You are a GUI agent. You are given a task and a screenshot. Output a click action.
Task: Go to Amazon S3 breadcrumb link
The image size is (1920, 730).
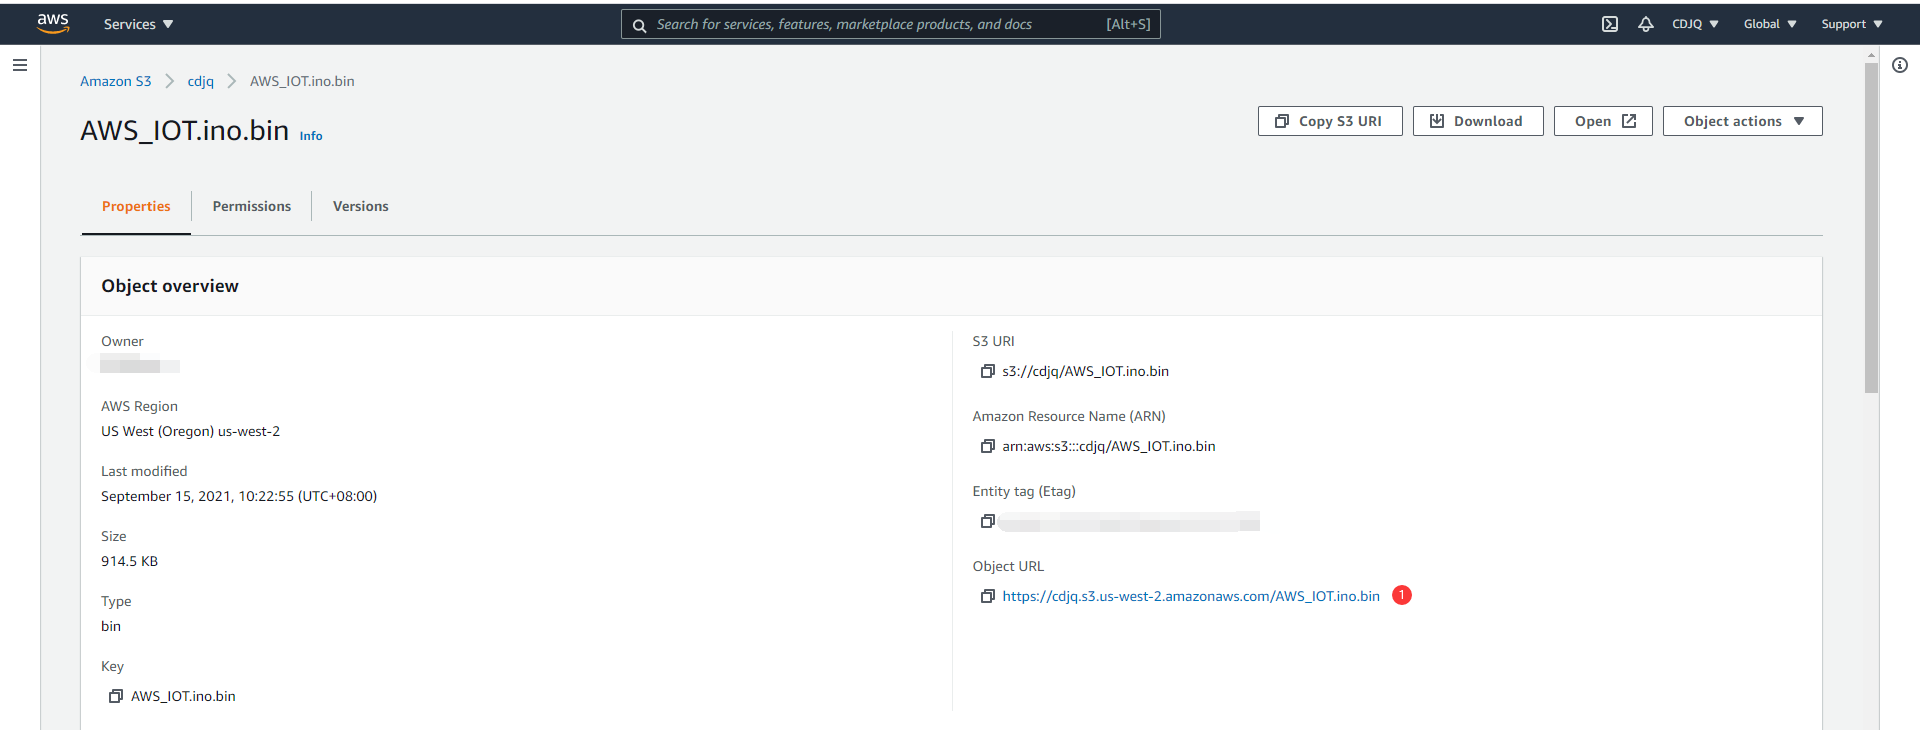[116, 81]
